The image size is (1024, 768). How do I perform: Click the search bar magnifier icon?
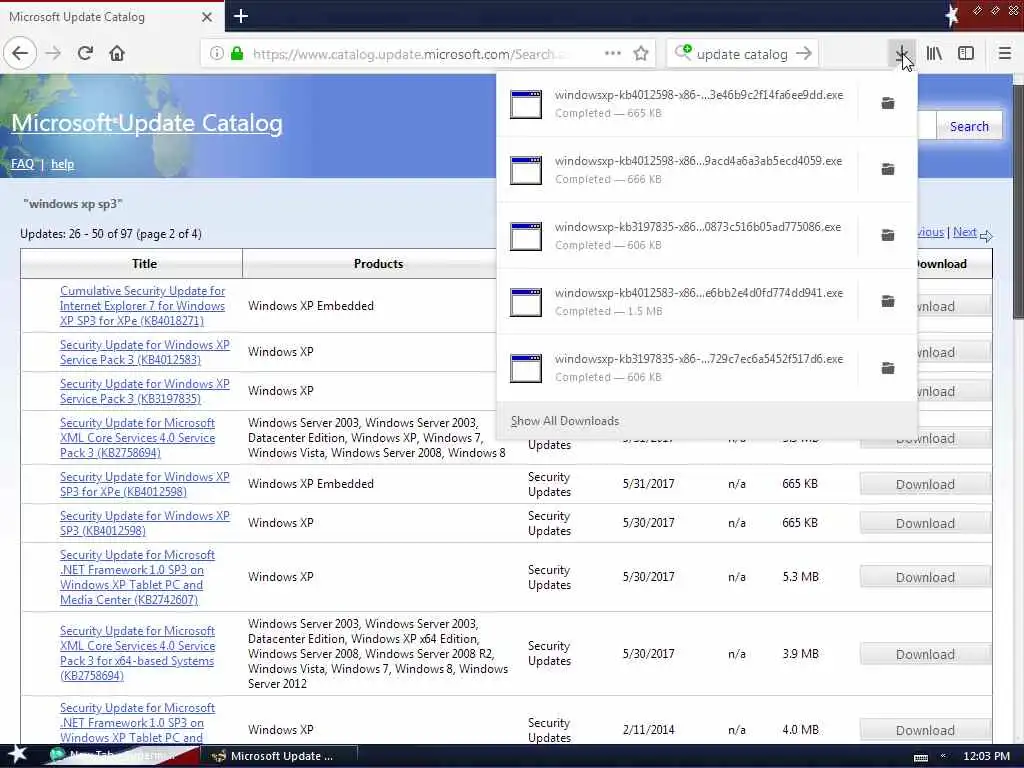(x=683, y=52)
